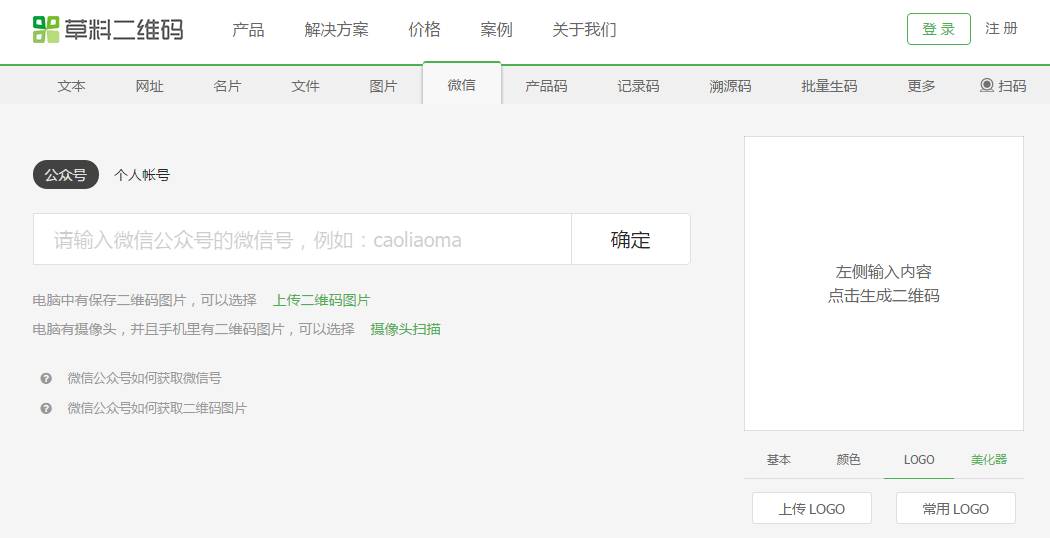
Task: Open 关于我们 in the top navigation
Action: 584,29
